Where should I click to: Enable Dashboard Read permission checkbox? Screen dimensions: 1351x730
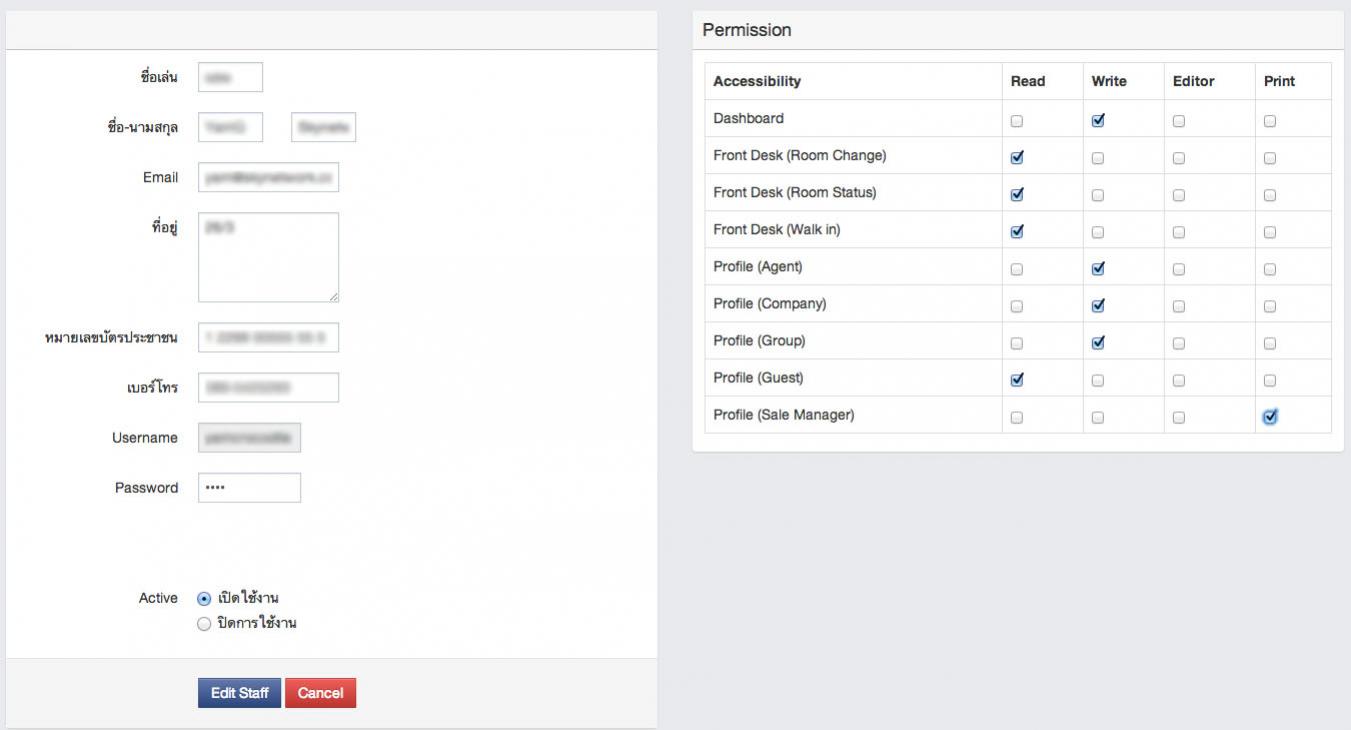[1017, 120]
